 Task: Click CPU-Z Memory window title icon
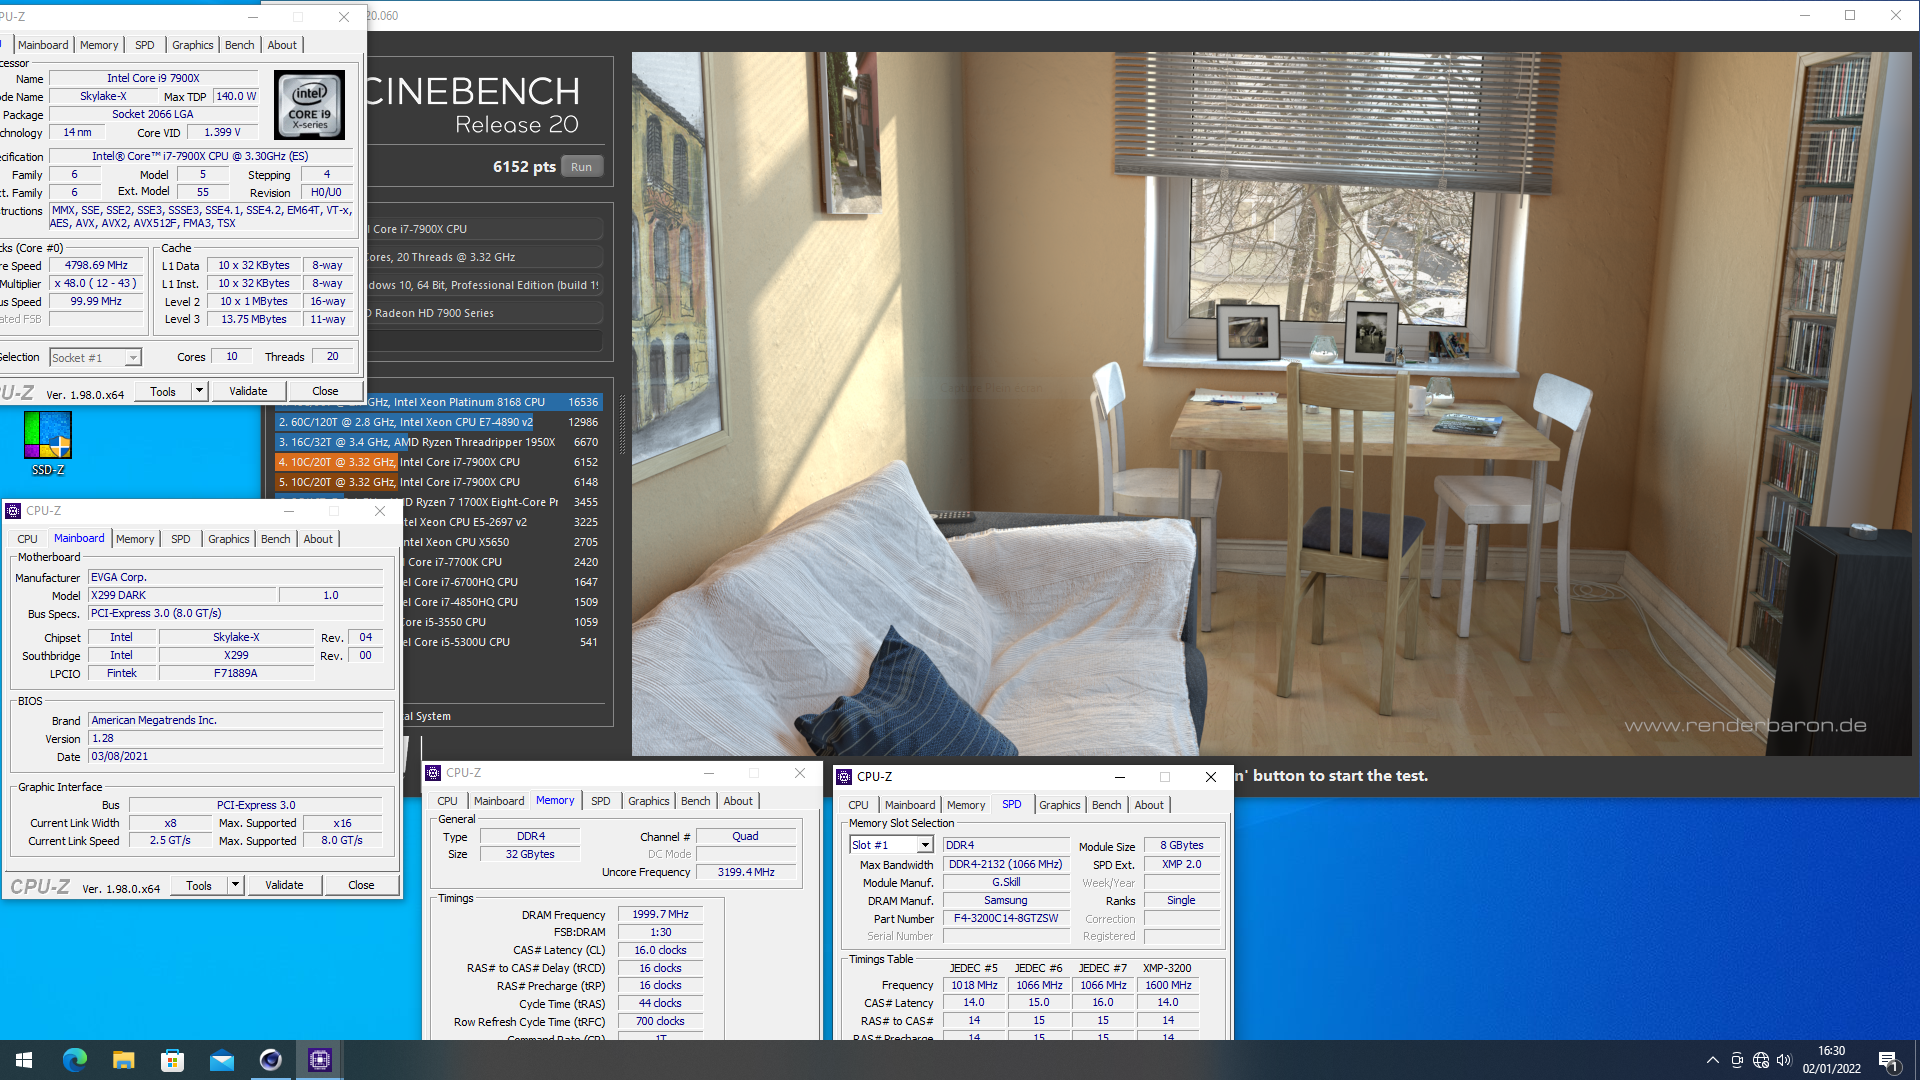[433, 773]
